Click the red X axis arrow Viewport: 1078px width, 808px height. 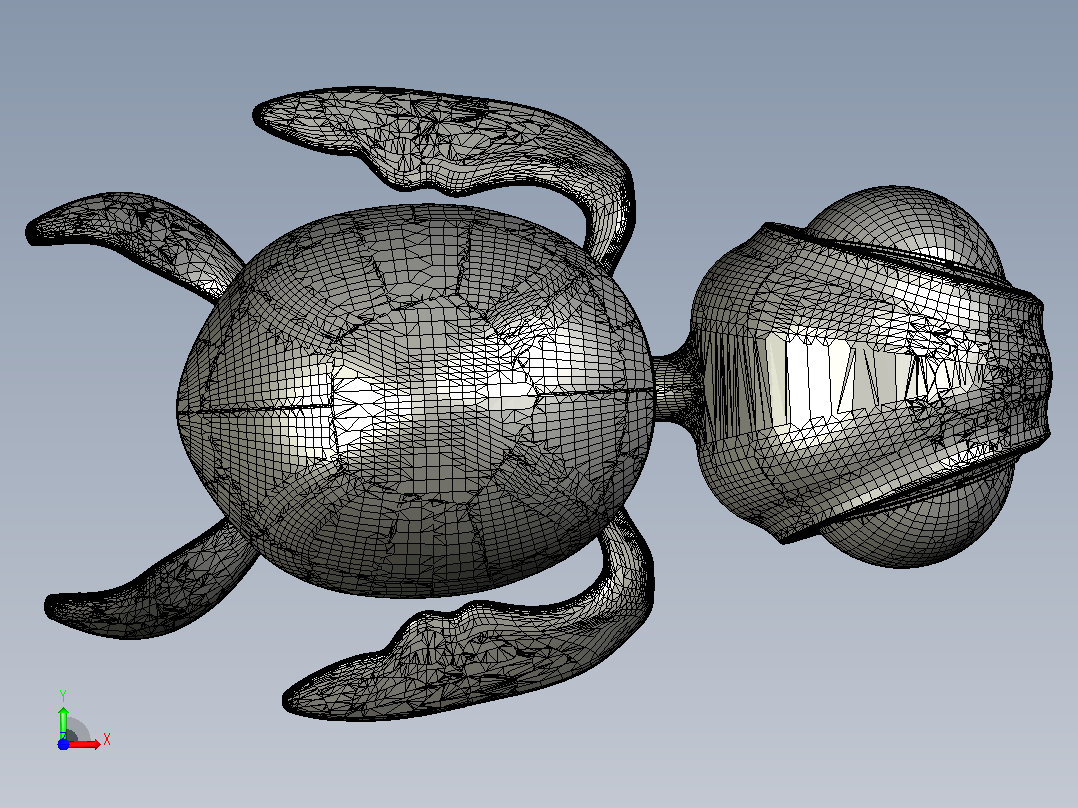coord(84,744)
